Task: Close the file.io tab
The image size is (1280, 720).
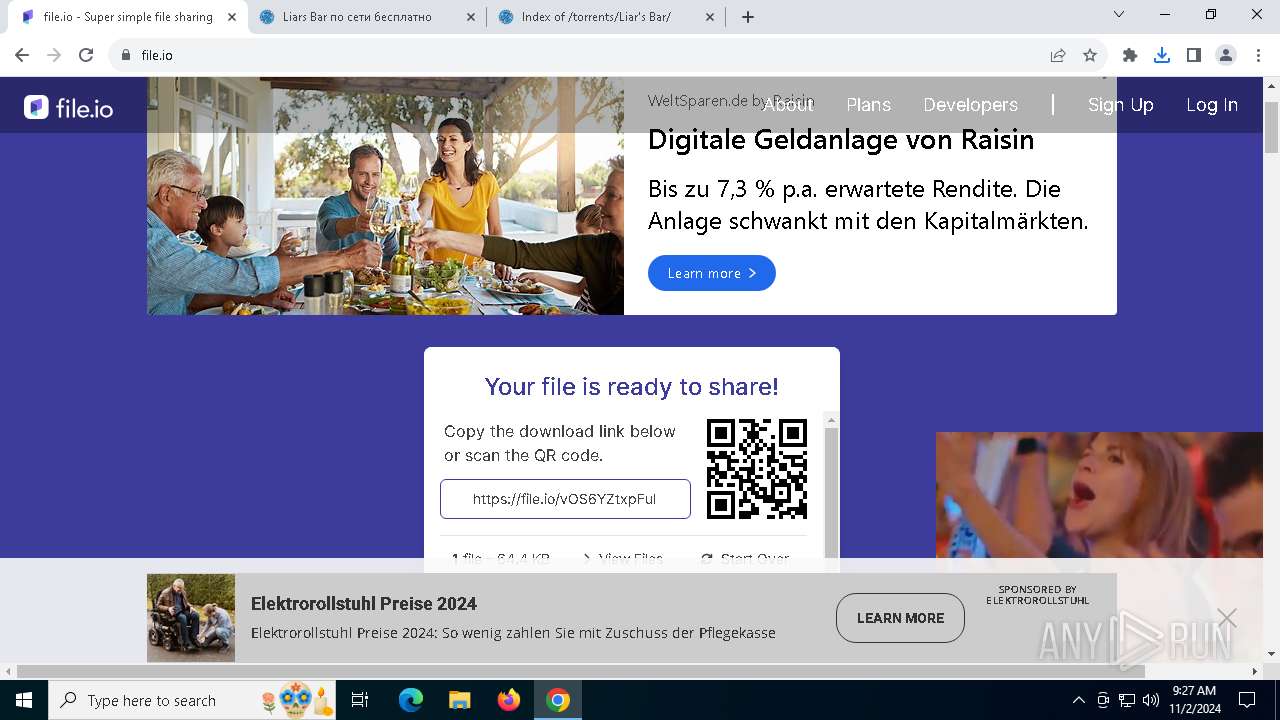Action: (232, 17)
